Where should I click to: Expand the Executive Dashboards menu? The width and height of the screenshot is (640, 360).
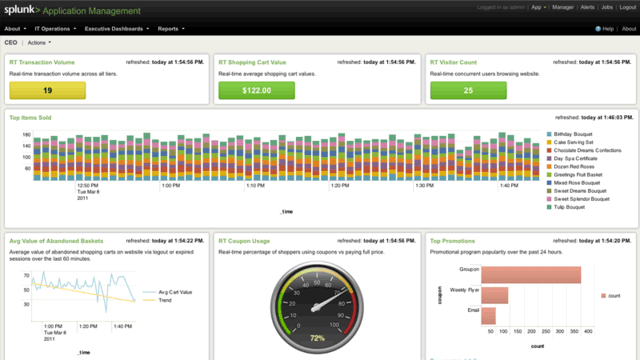(117, 29)
